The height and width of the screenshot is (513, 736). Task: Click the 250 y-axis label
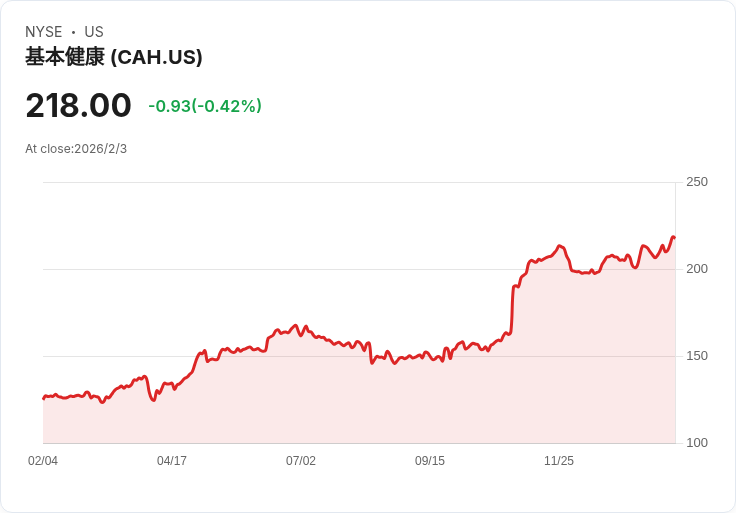coord(697,182)
